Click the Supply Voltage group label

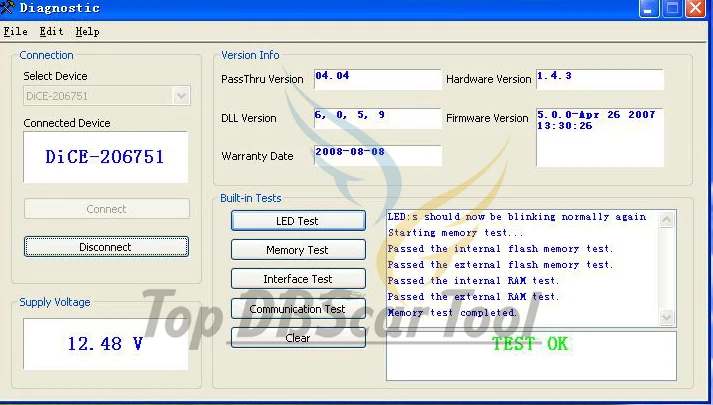pyautogui.click(x=55, y=302)
